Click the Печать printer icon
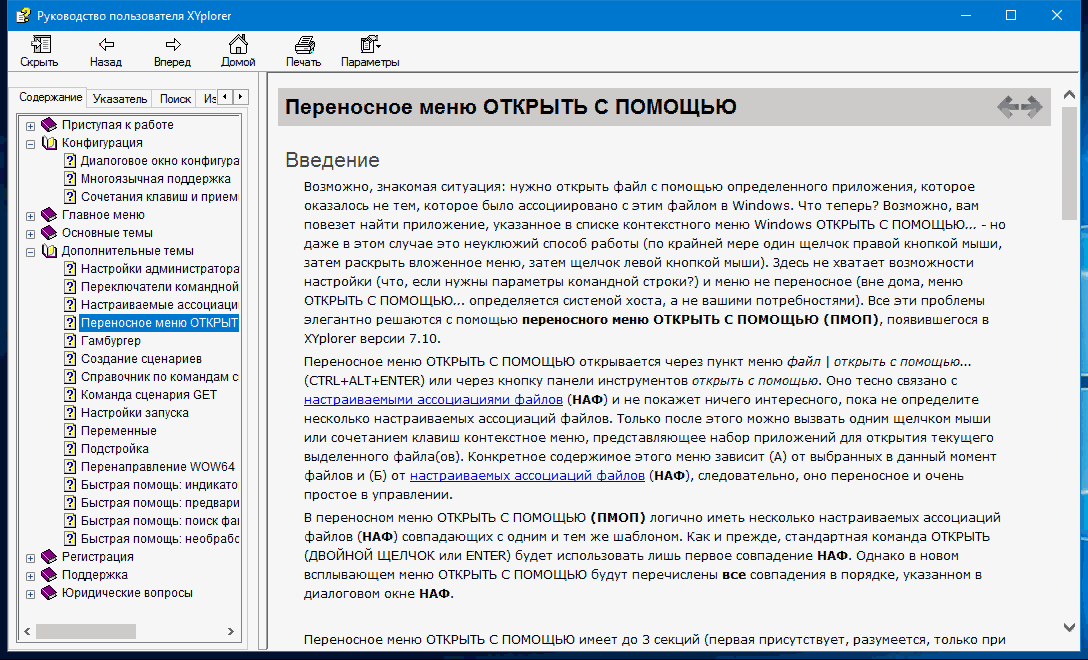 coord(304,45)
